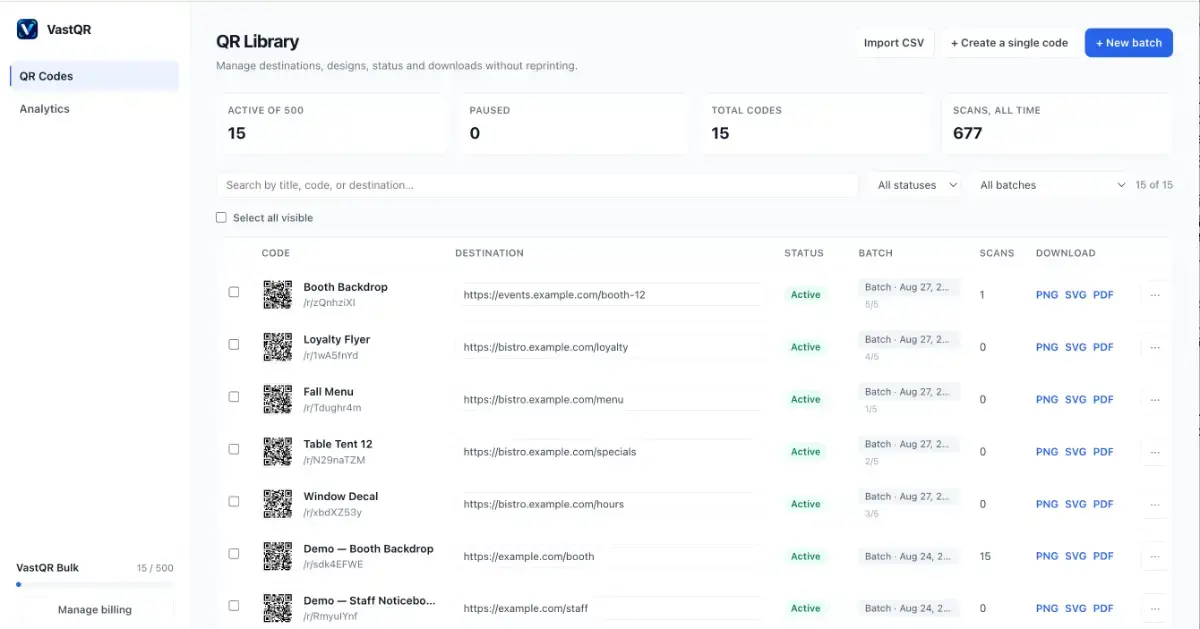This screenshot has height=629, width=1200.
Task: Open more options for Table Tent 12 row
Action: point(1155,452)
